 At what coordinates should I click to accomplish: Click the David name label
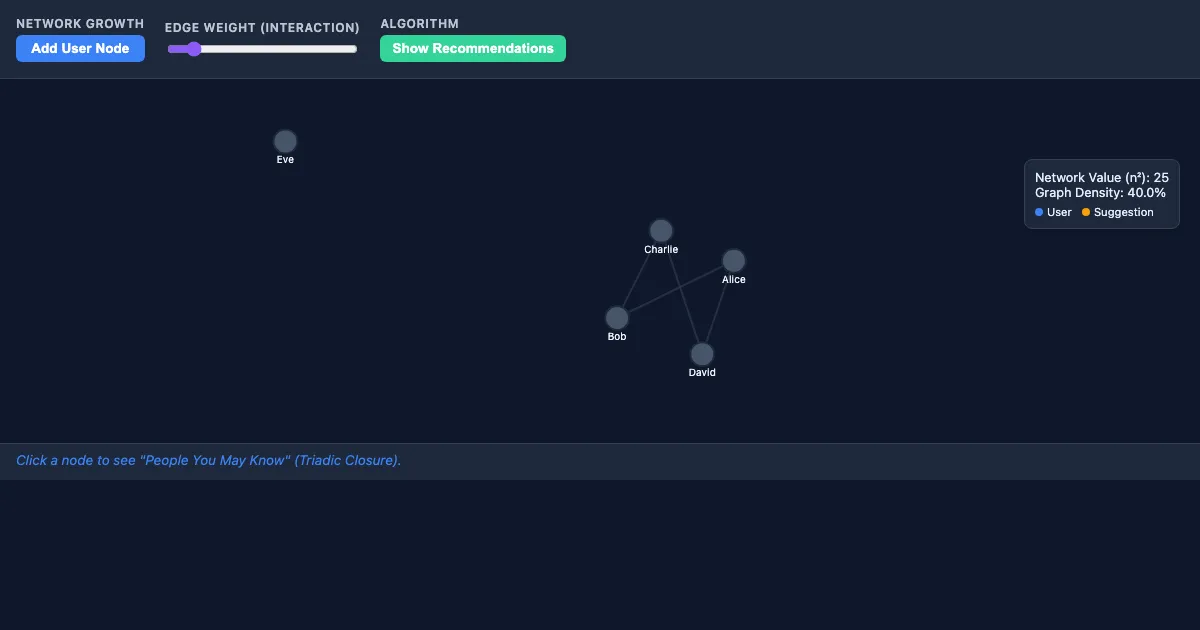[x=702, y=373]
